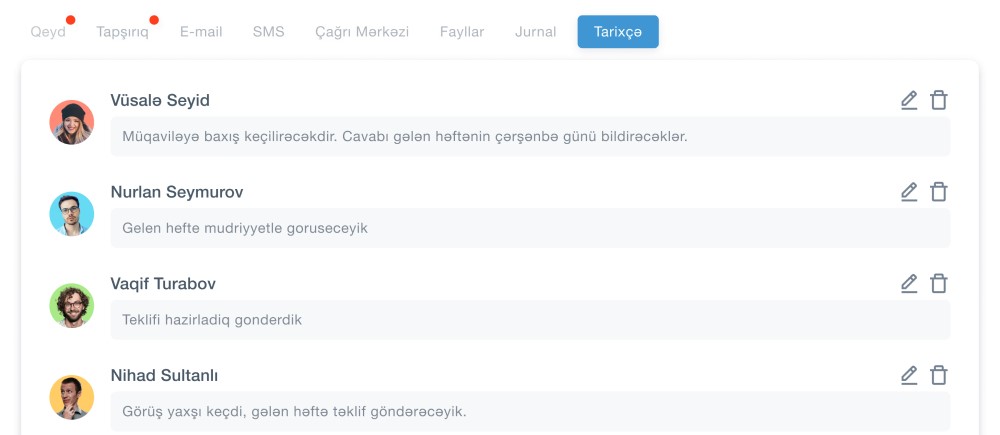Click the active Tarixçə tab button

coord(618,32)
